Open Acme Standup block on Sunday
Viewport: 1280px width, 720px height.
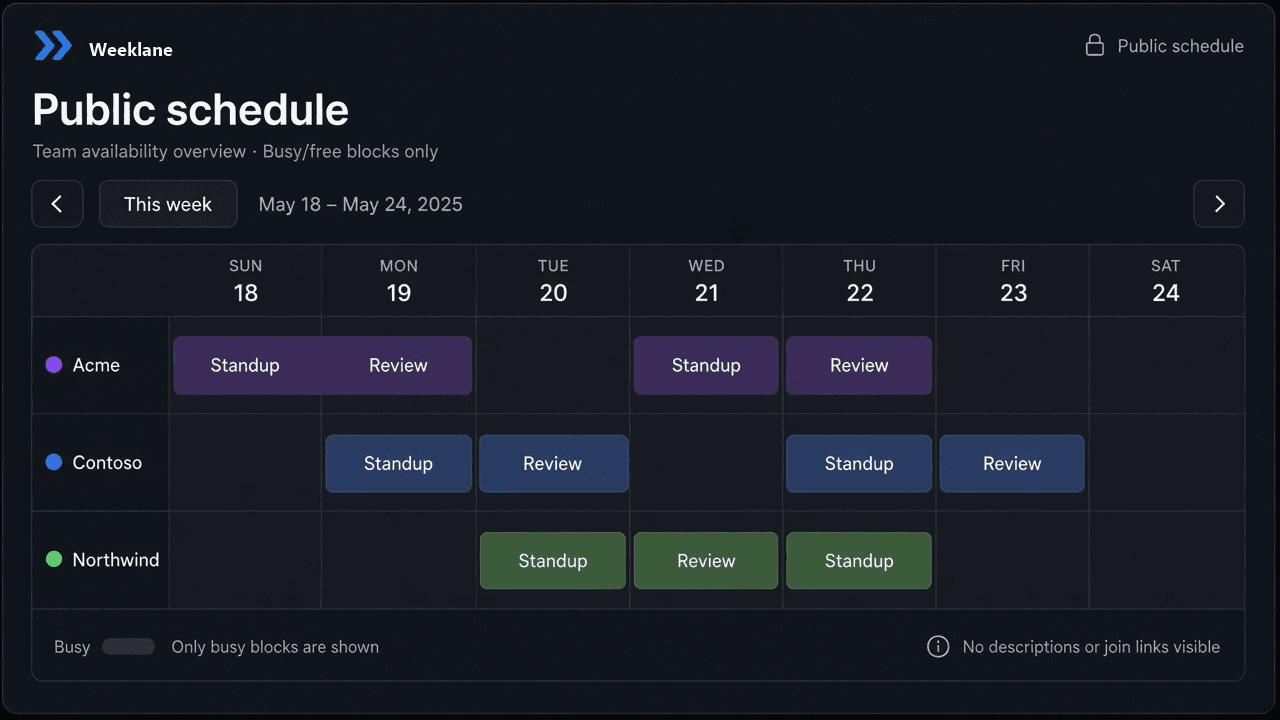pos(245,365)
